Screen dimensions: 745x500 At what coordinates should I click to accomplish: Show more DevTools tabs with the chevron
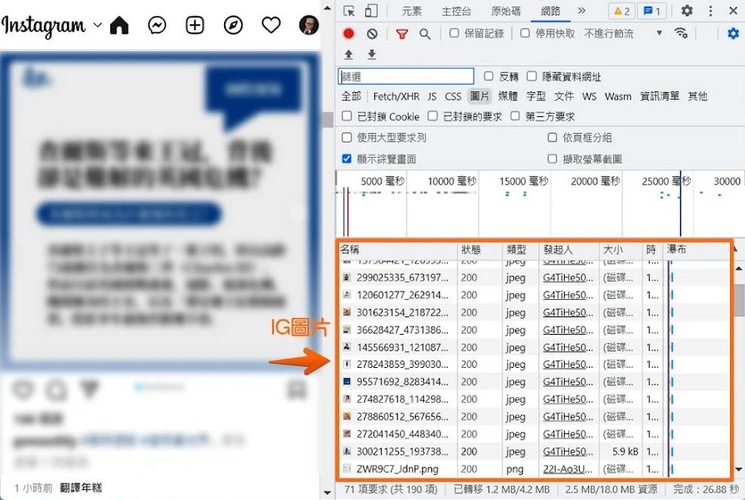pos(582,10)
